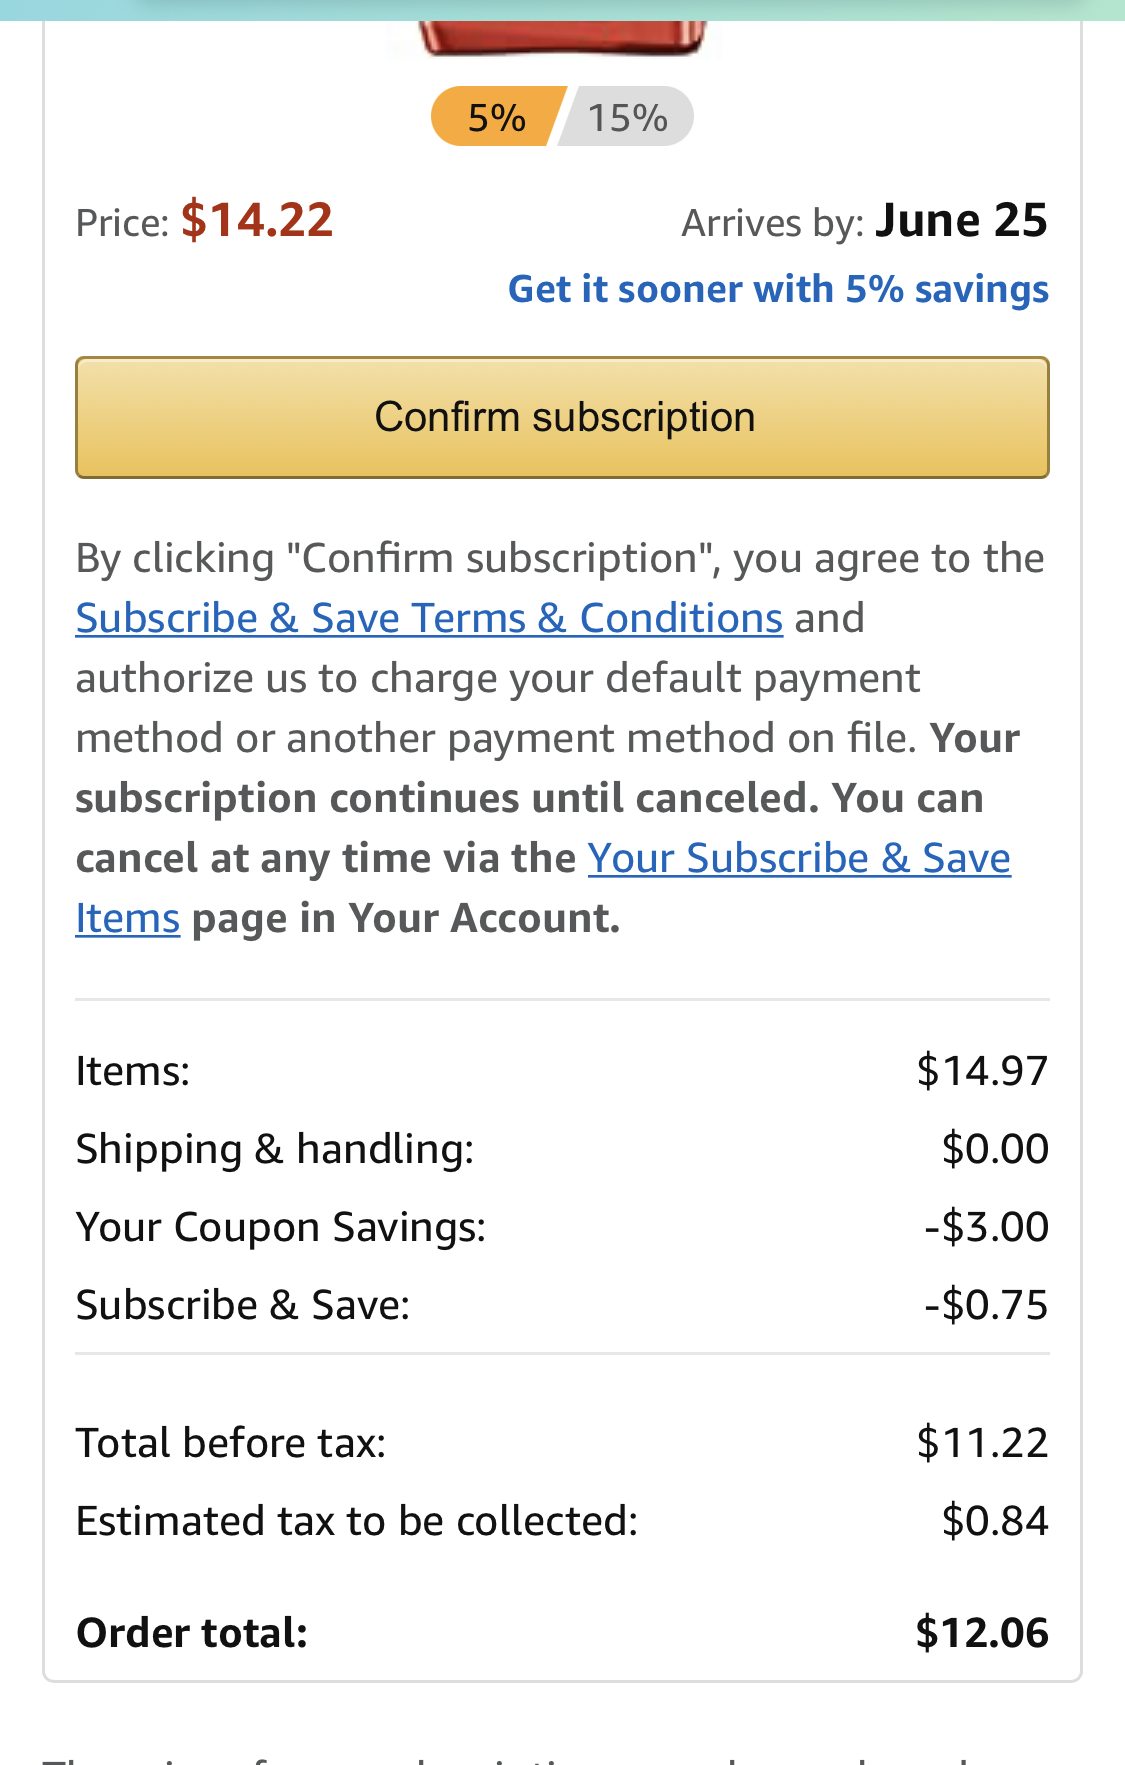Select the orange 5% savings tier badge

[x=495, y=117]
